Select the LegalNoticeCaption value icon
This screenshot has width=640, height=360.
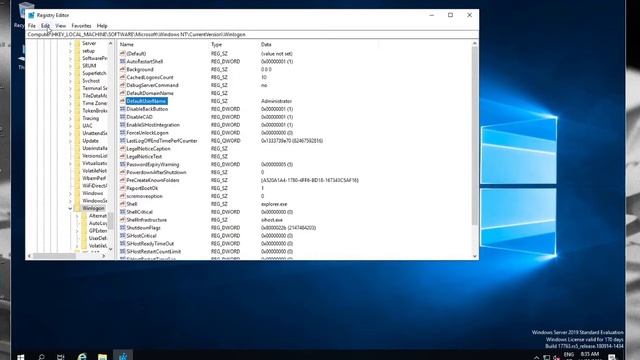pyautogui.click(x=122, y=149)
